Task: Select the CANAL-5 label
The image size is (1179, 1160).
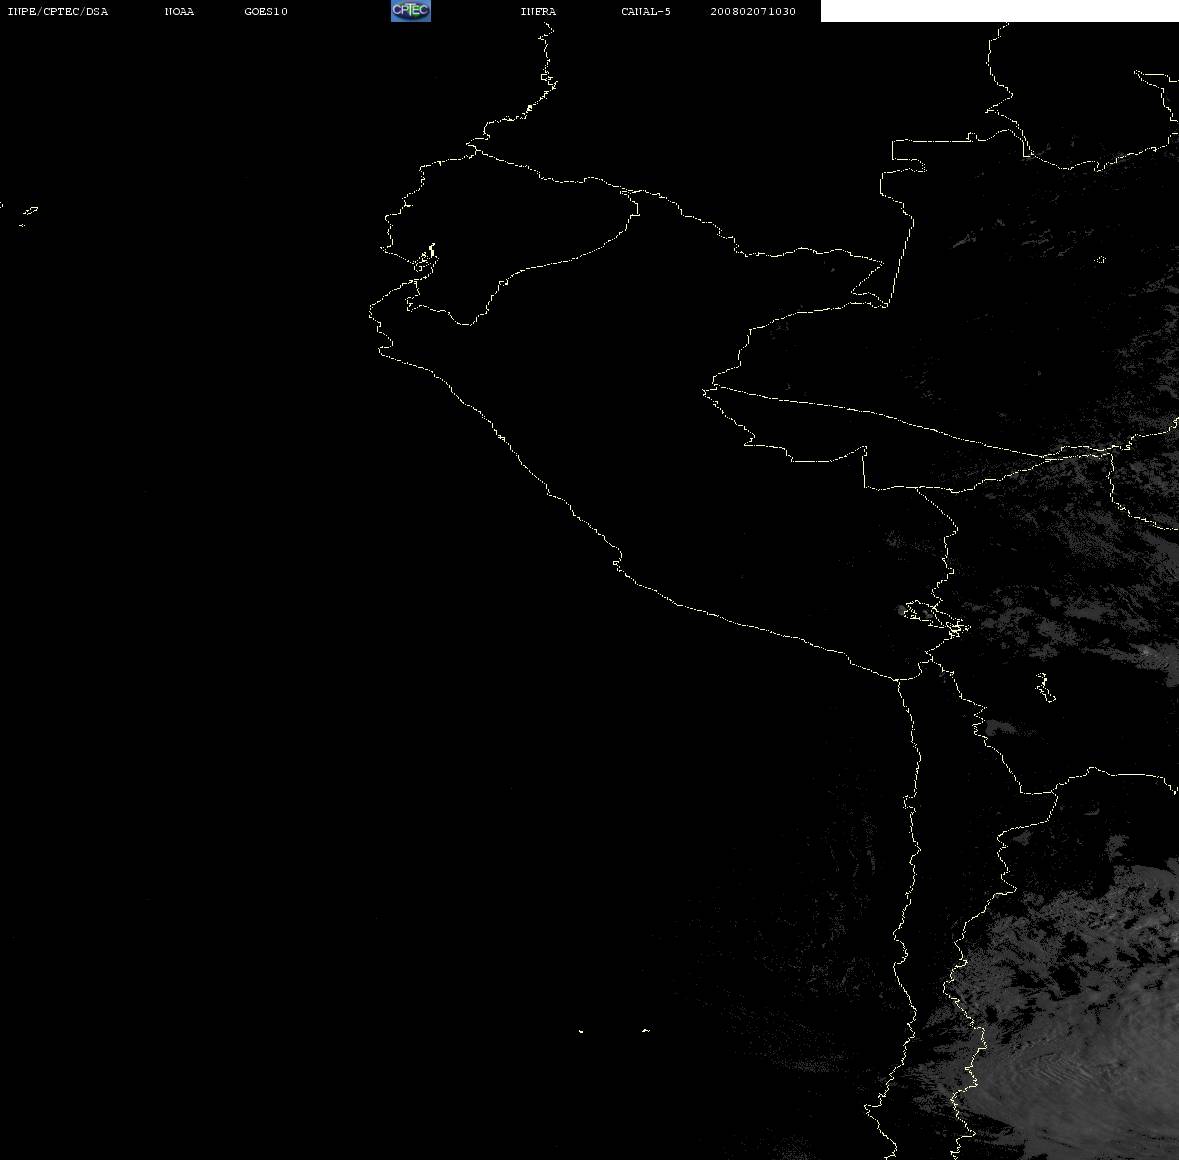Action: point(646,11)
